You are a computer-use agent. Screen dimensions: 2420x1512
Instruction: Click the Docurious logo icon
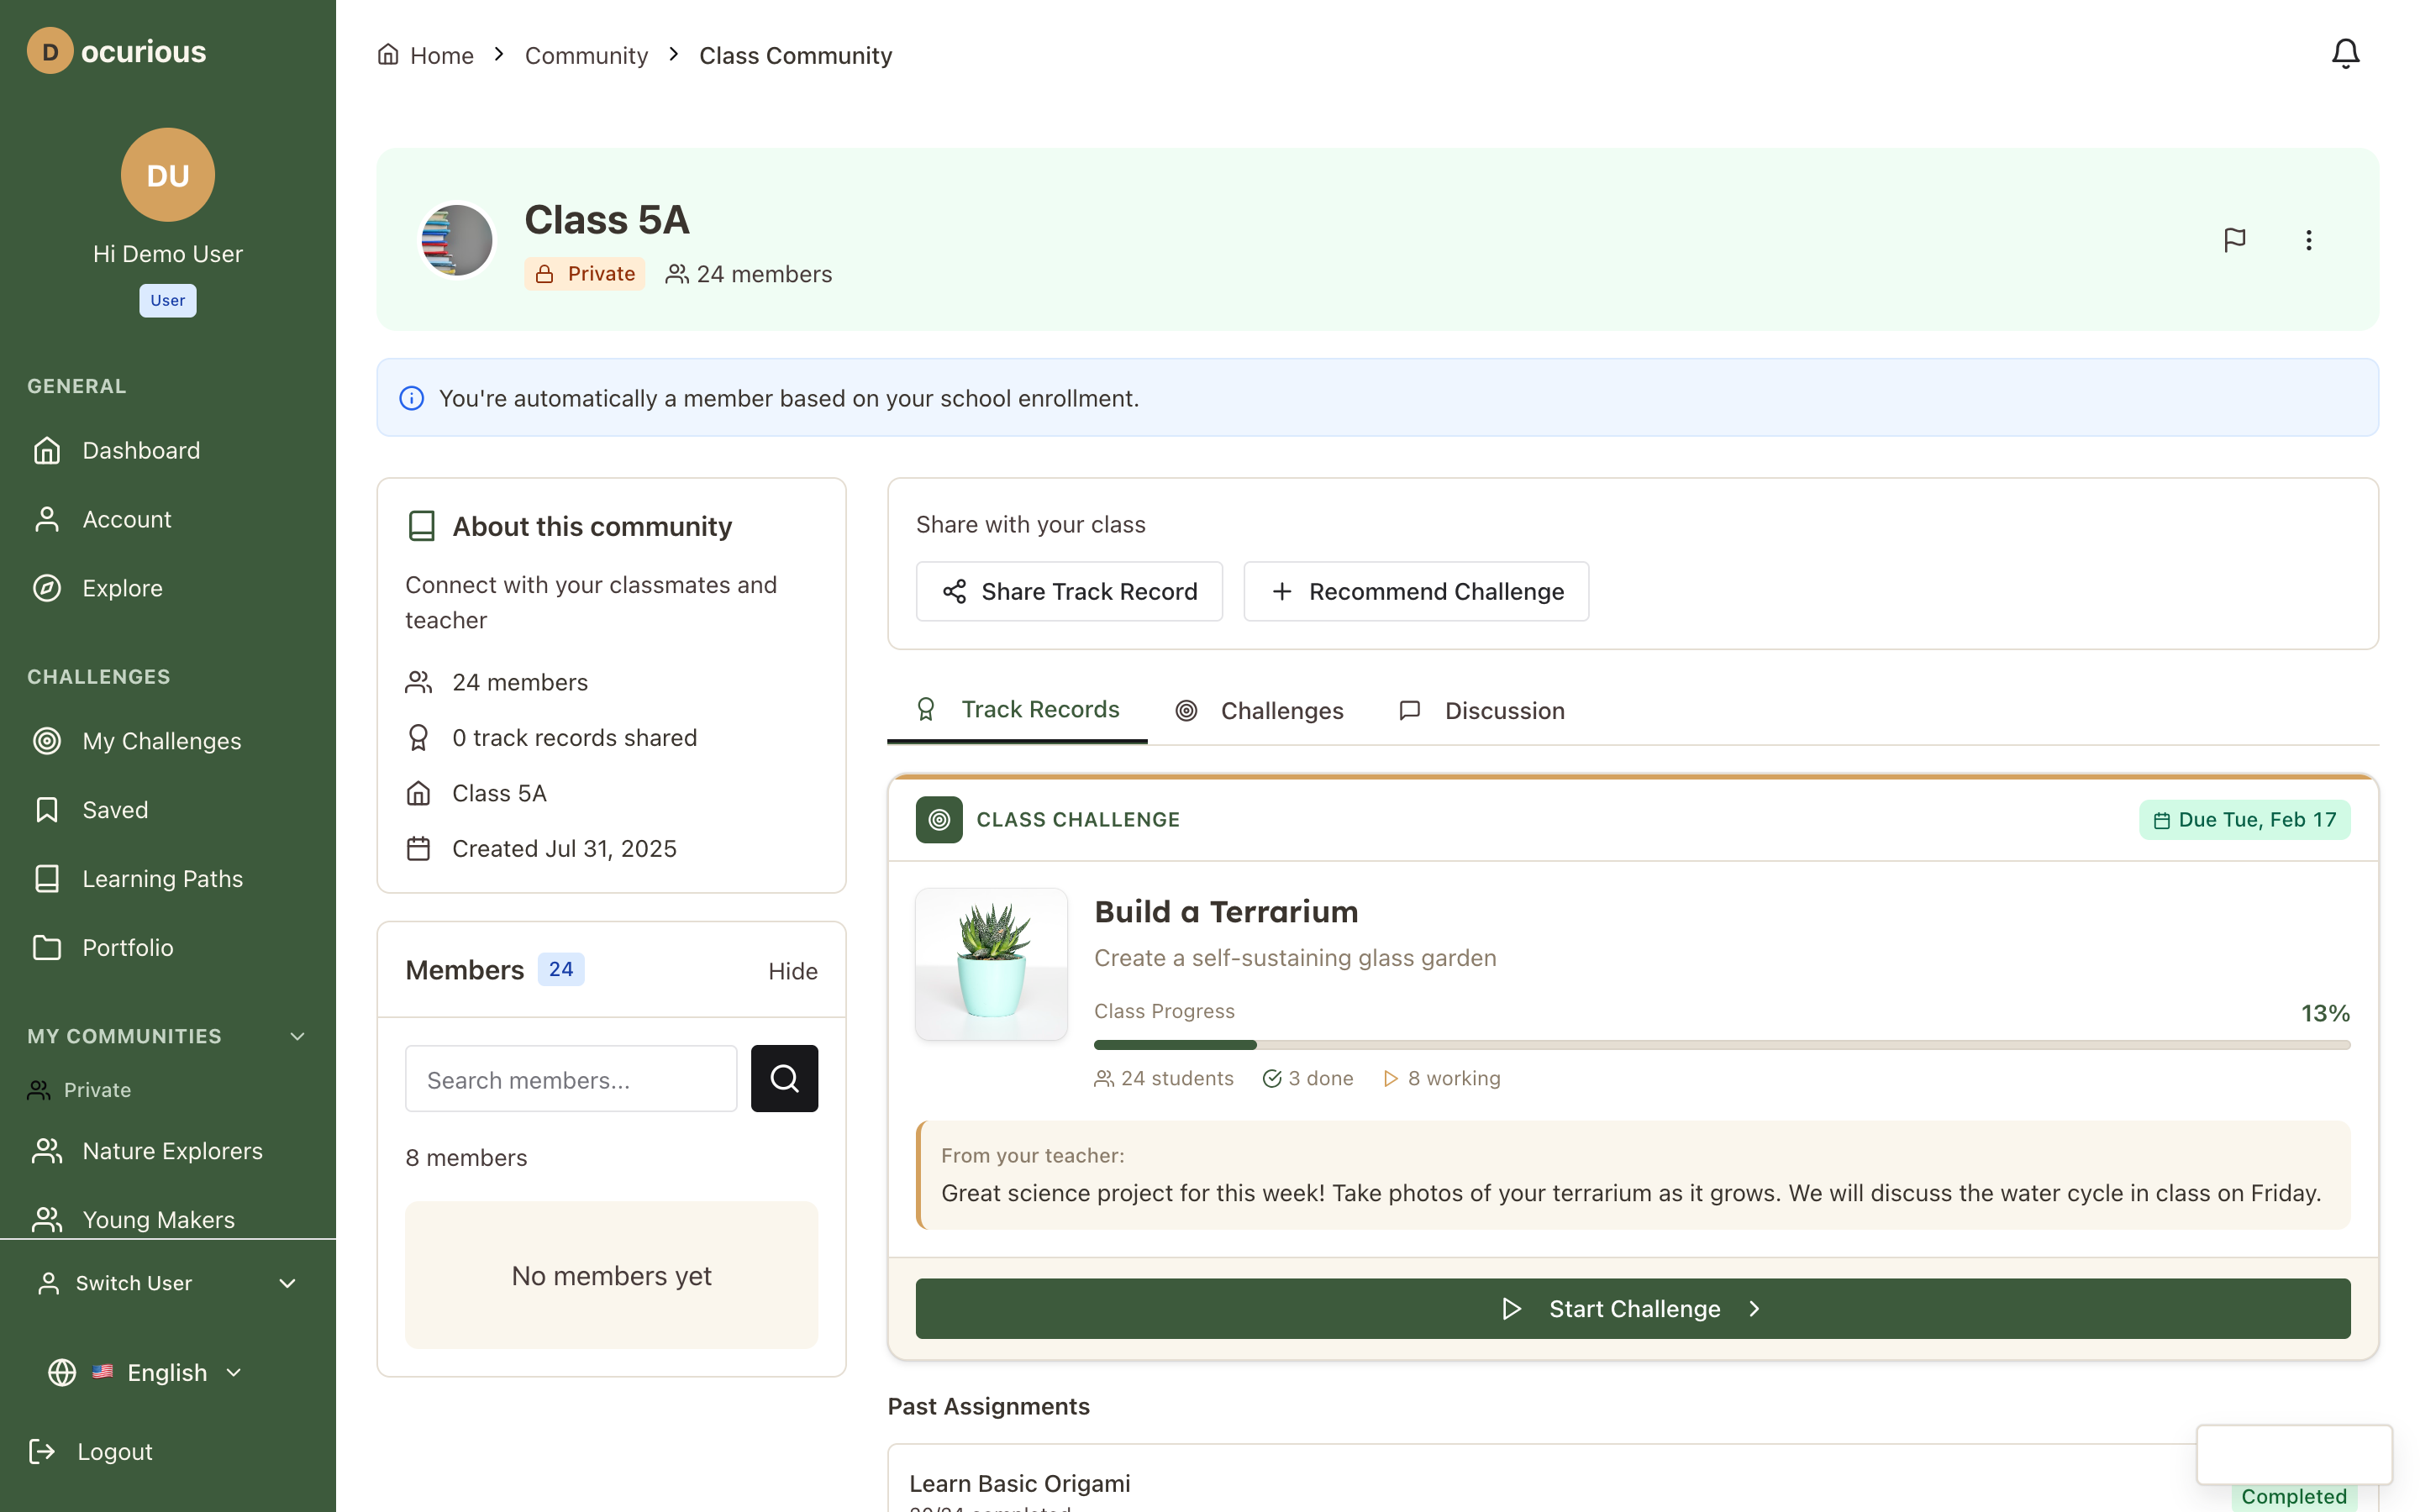49,51
